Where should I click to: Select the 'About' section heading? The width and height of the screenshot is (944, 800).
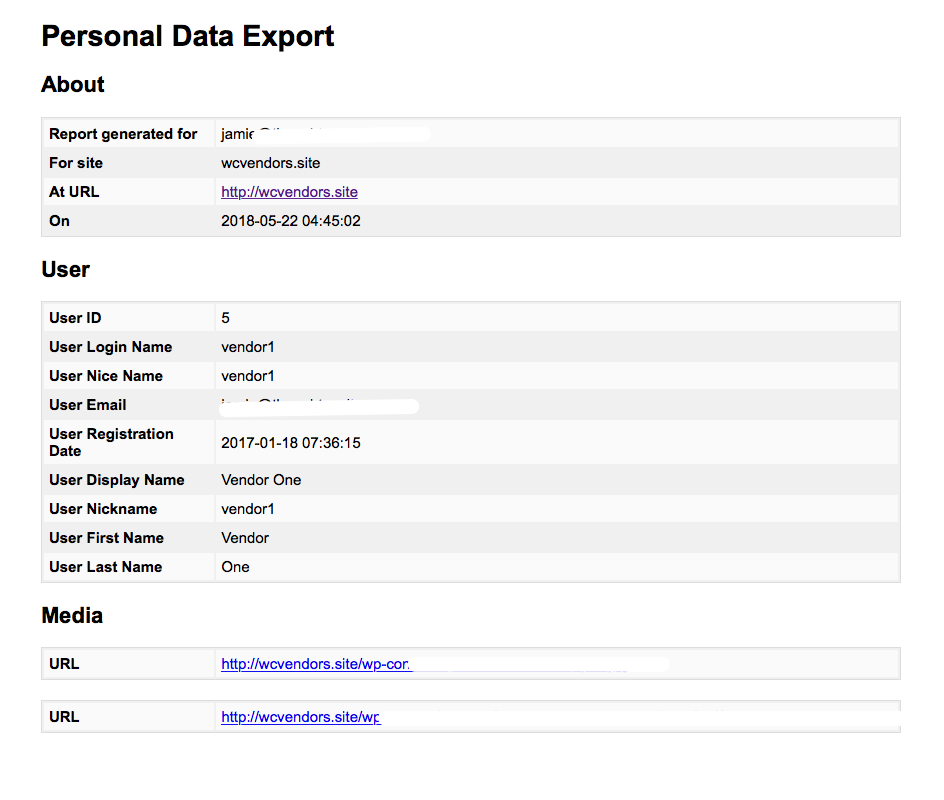[x=72, y=84]
